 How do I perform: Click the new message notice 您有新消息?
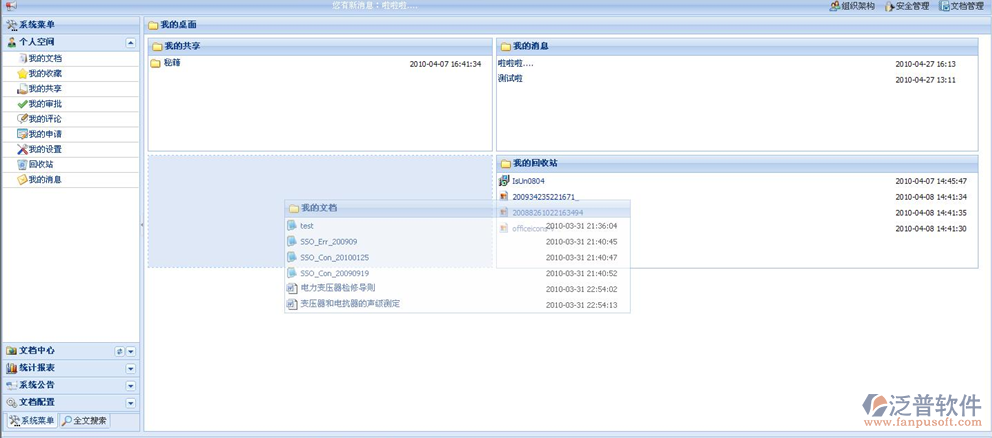coord(375,6)
